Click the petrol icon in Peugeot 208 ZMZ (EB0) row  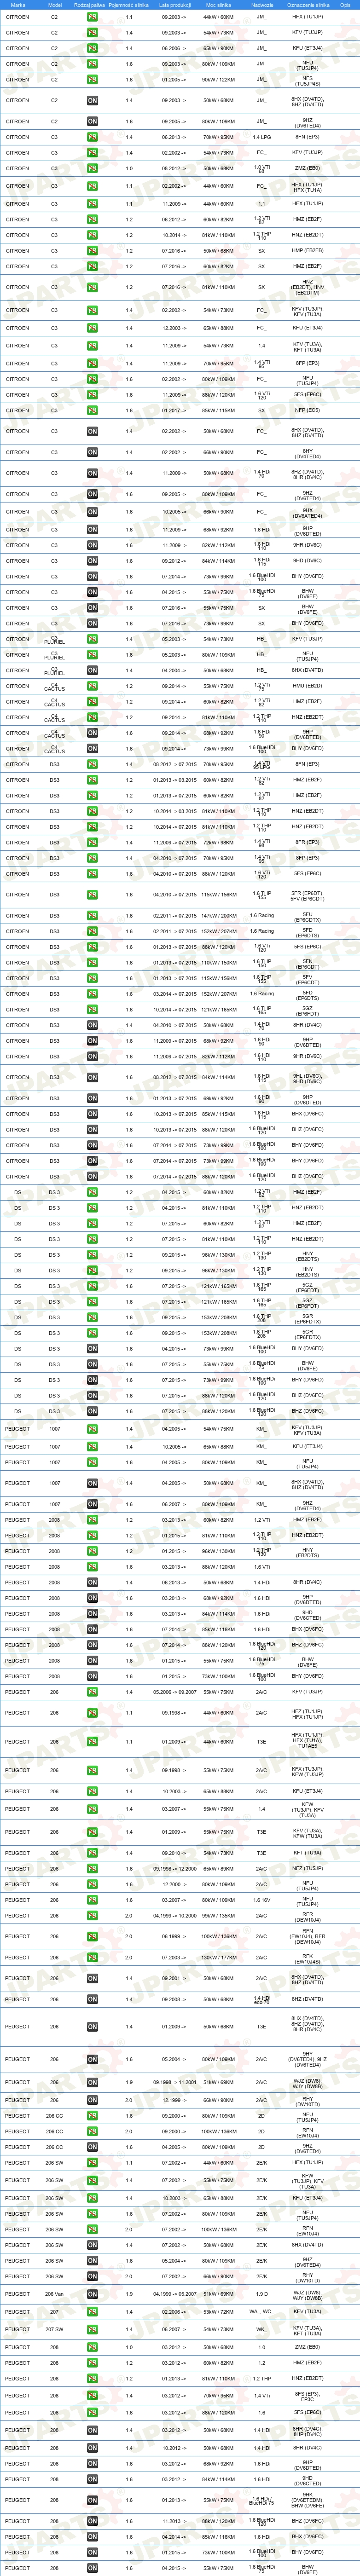[92, 2346]
